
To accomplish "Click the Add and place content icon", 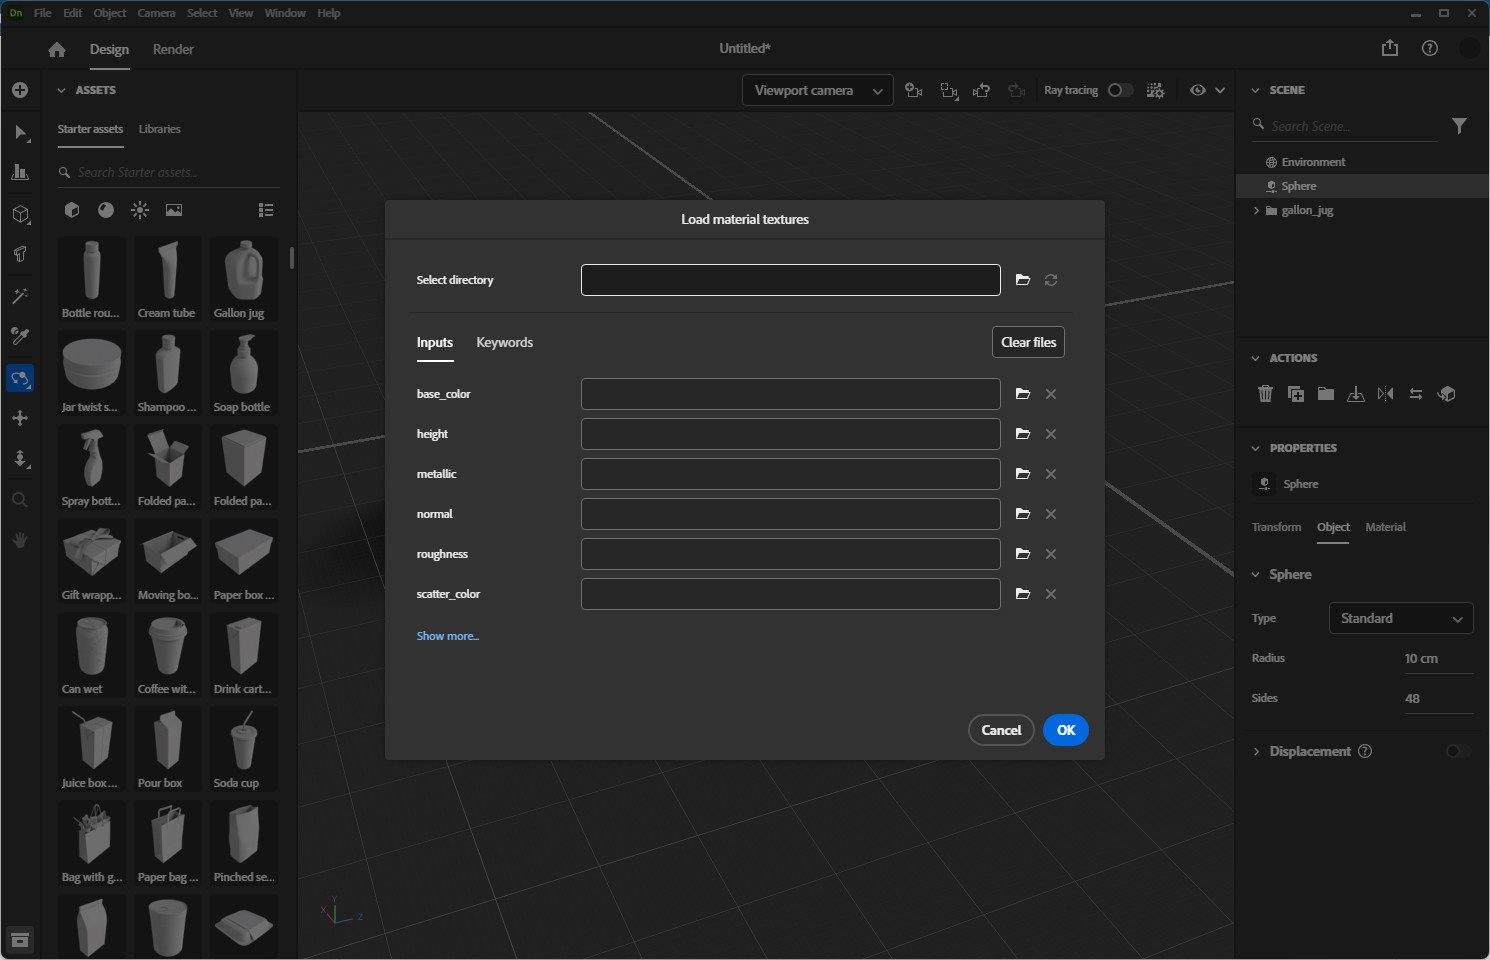I will coord(20,90).
